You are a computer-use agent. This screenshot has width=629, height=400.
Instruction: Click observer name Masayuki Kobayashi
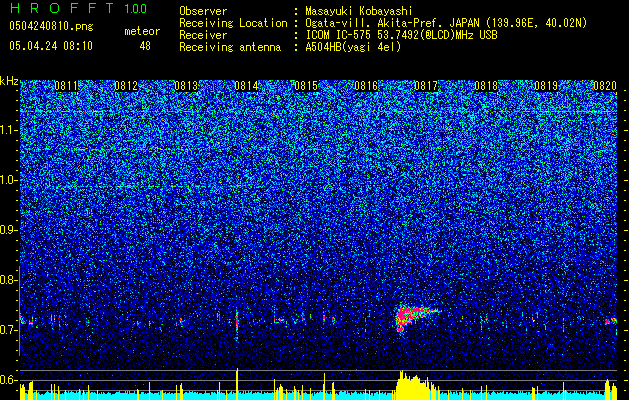(359, 11)
